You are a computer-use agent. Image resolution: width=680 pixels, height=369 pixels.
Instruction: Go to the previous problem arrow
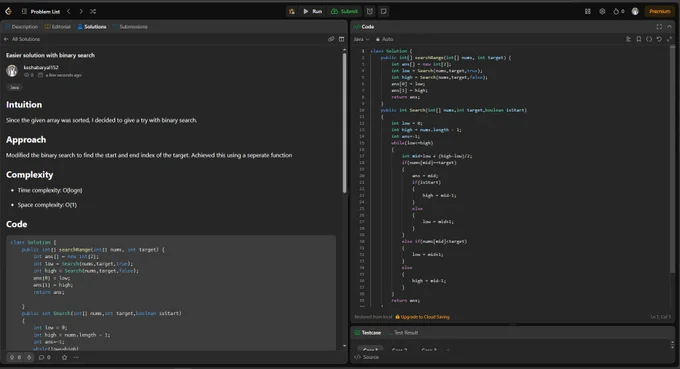pos(69,11)
